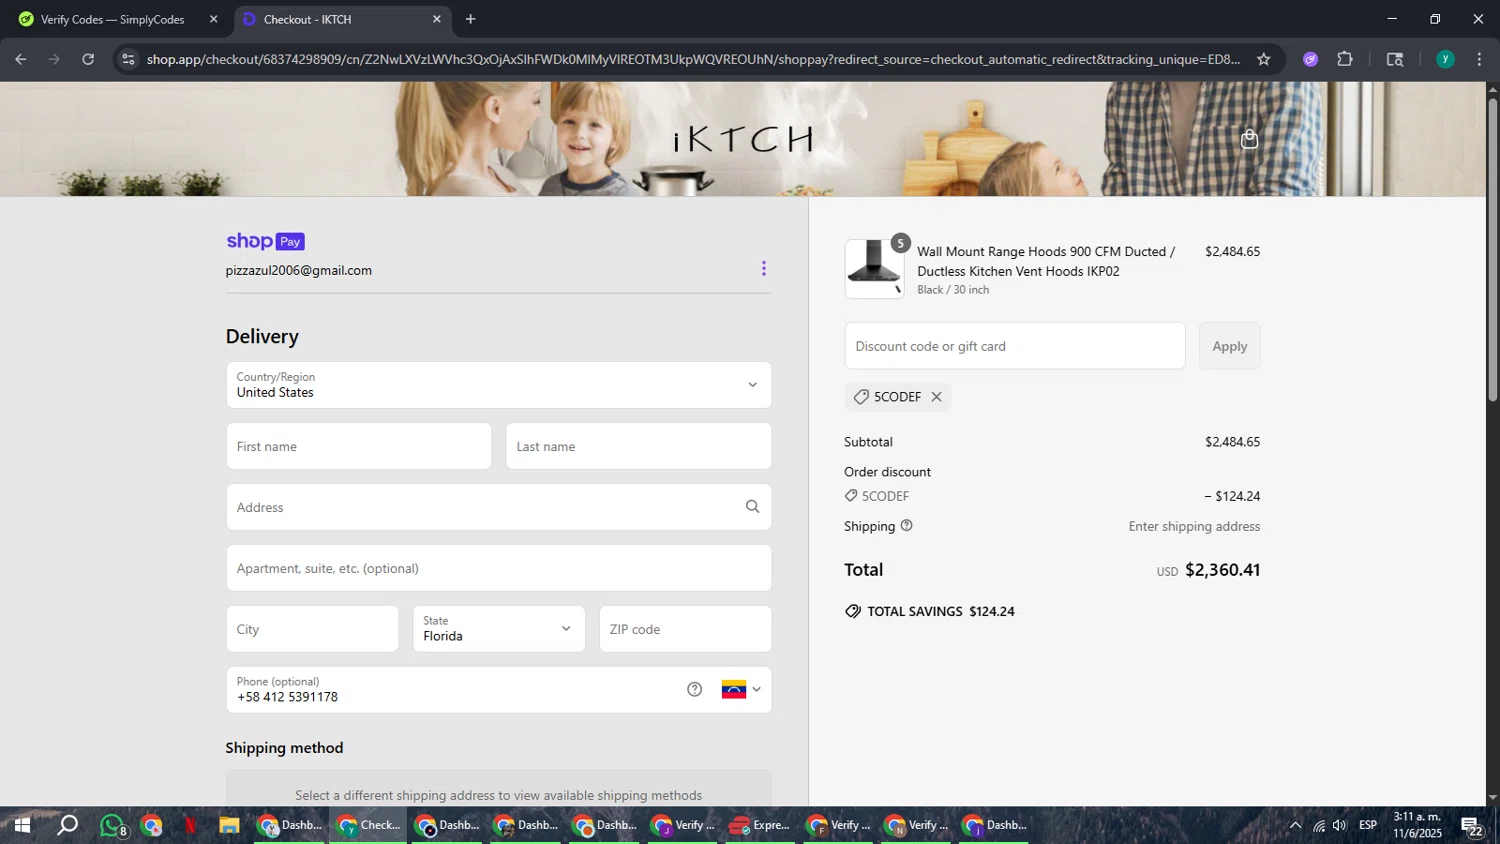
Task: Click the Discount code or gift card field
Action: coord(1015,346)
